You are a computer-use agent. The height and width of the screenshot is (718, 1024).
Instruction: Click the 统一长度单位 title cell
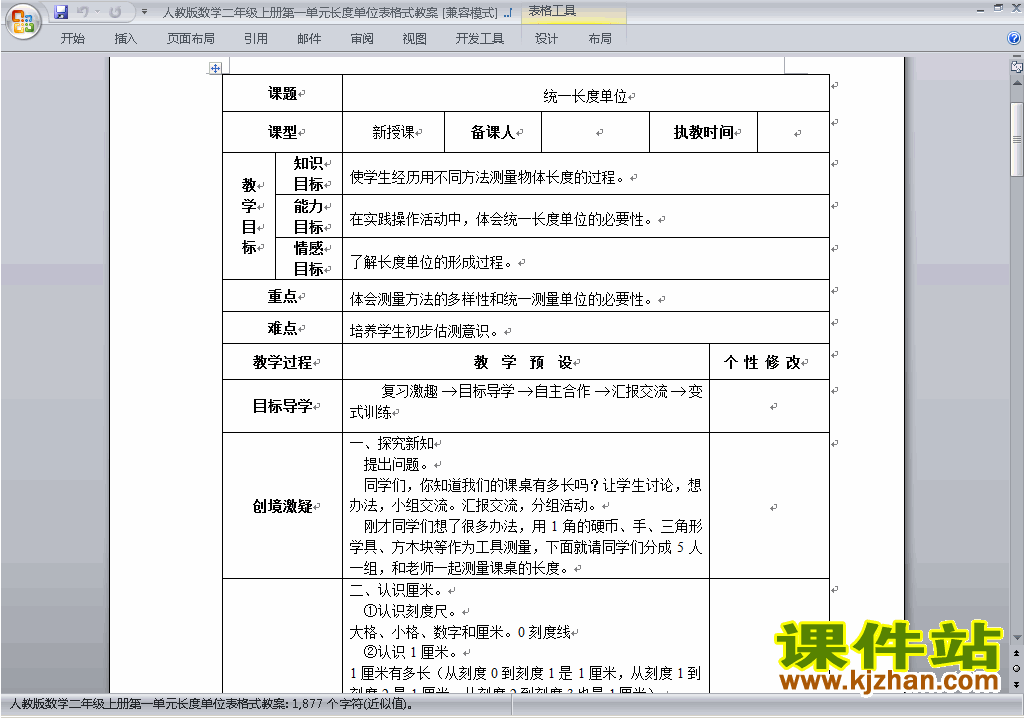pyautogui.click(x=586, y=93)
